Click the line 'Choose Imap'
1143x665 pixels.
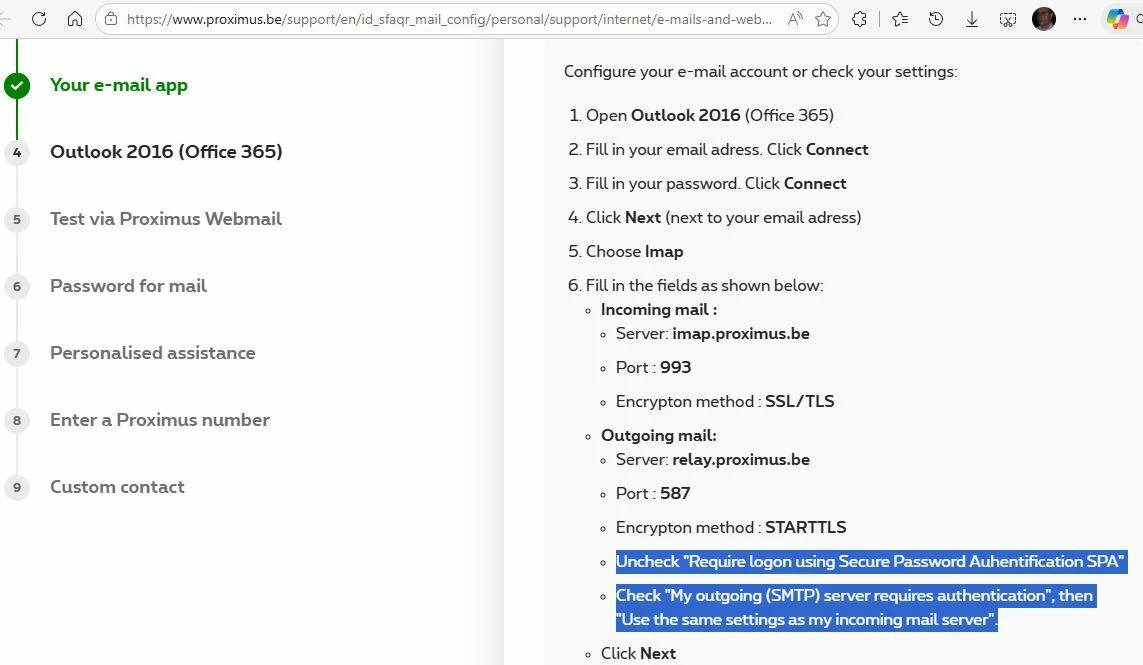click(635, 252)
